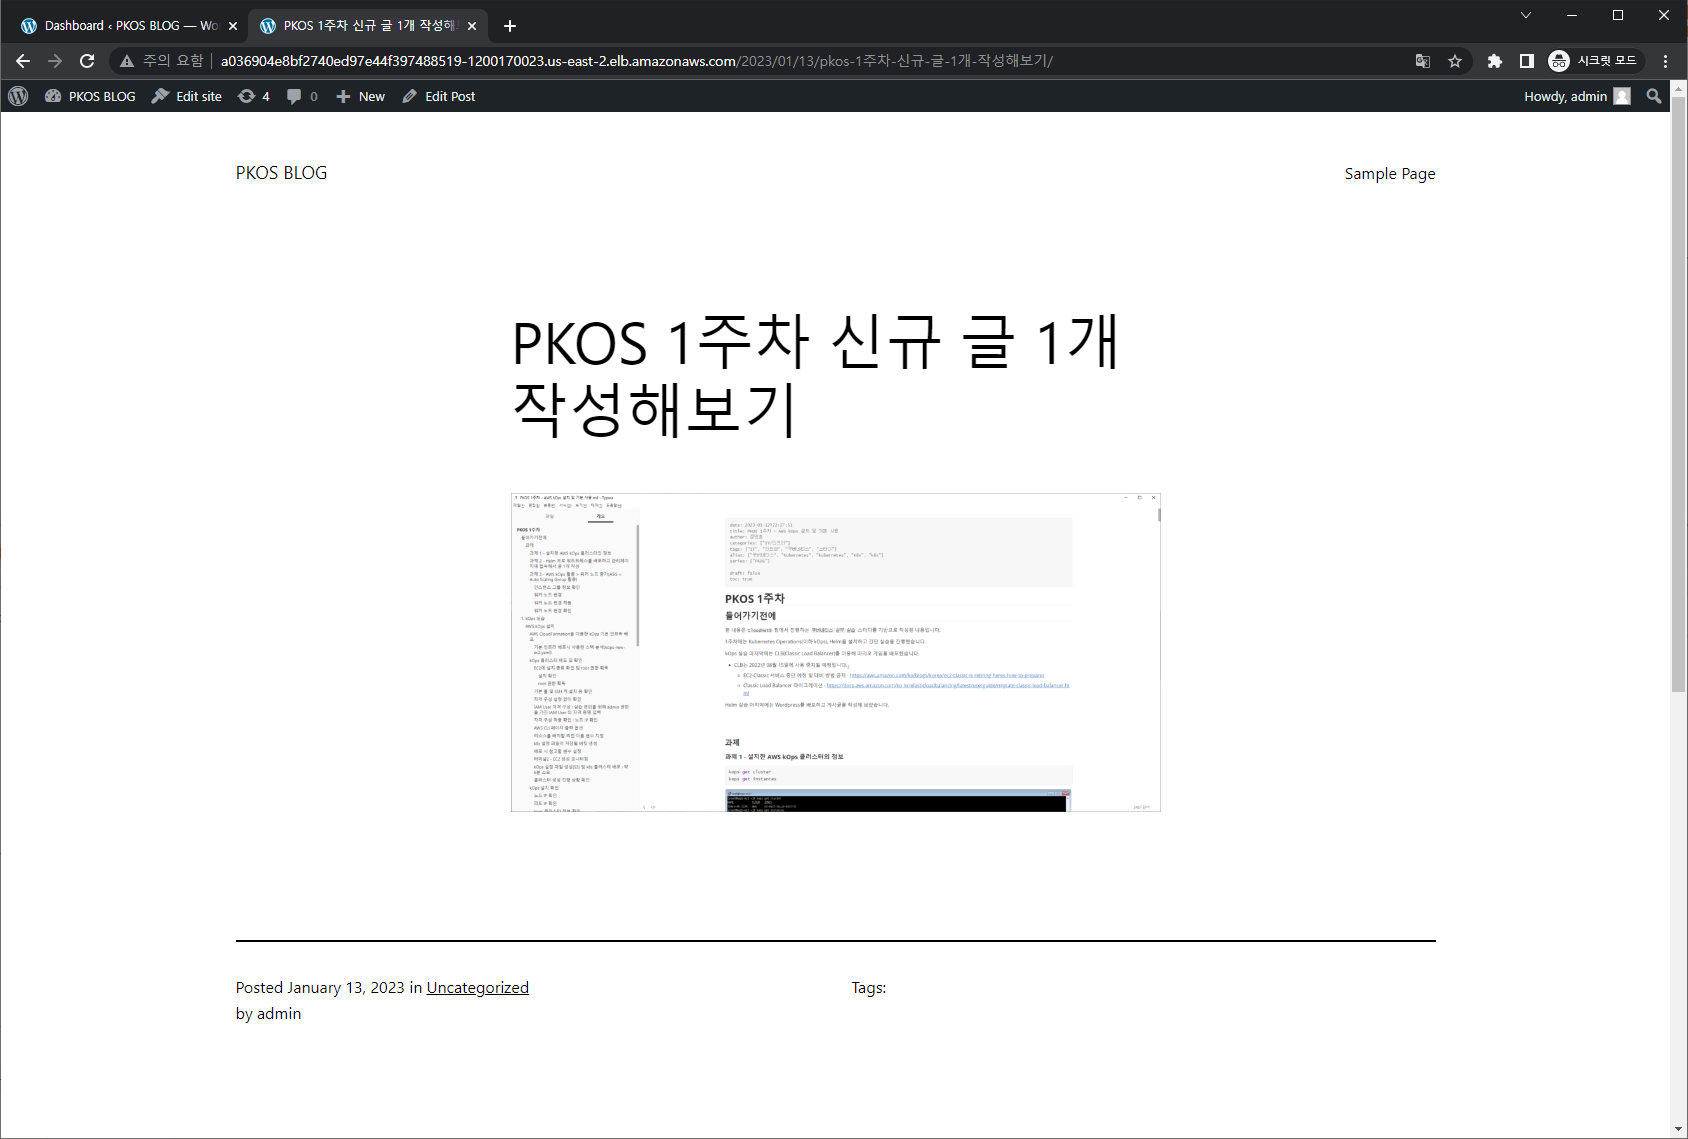This screenshot has height=1139, width=1688.
Task: Open the 시크릿 모드 profile icon
Action: coord(1558,61)
